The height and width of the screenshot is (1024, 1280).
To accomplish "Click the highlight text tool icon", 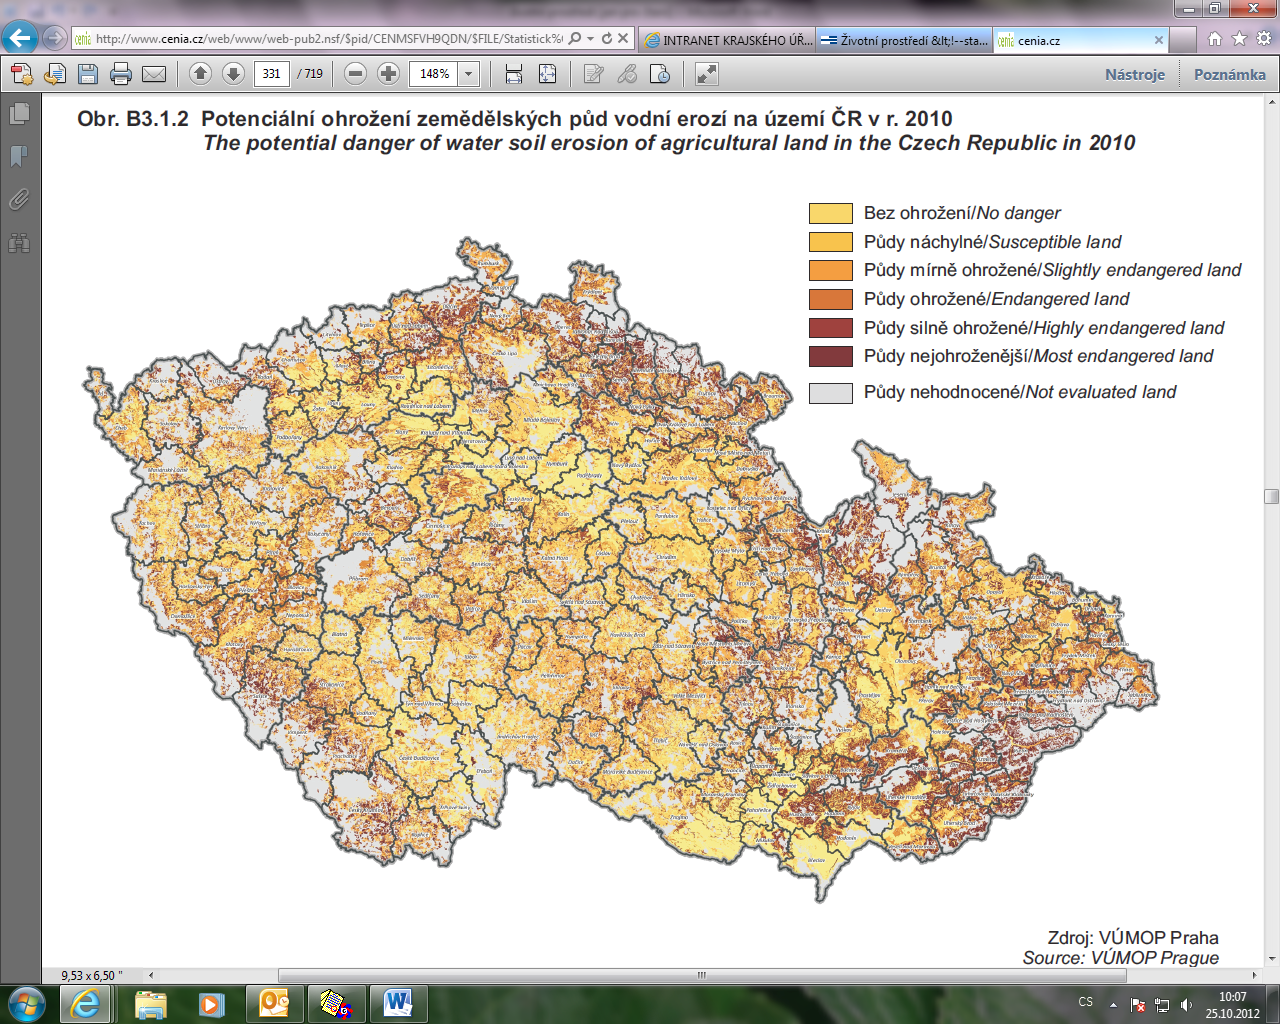I will [x=627, y=74].
